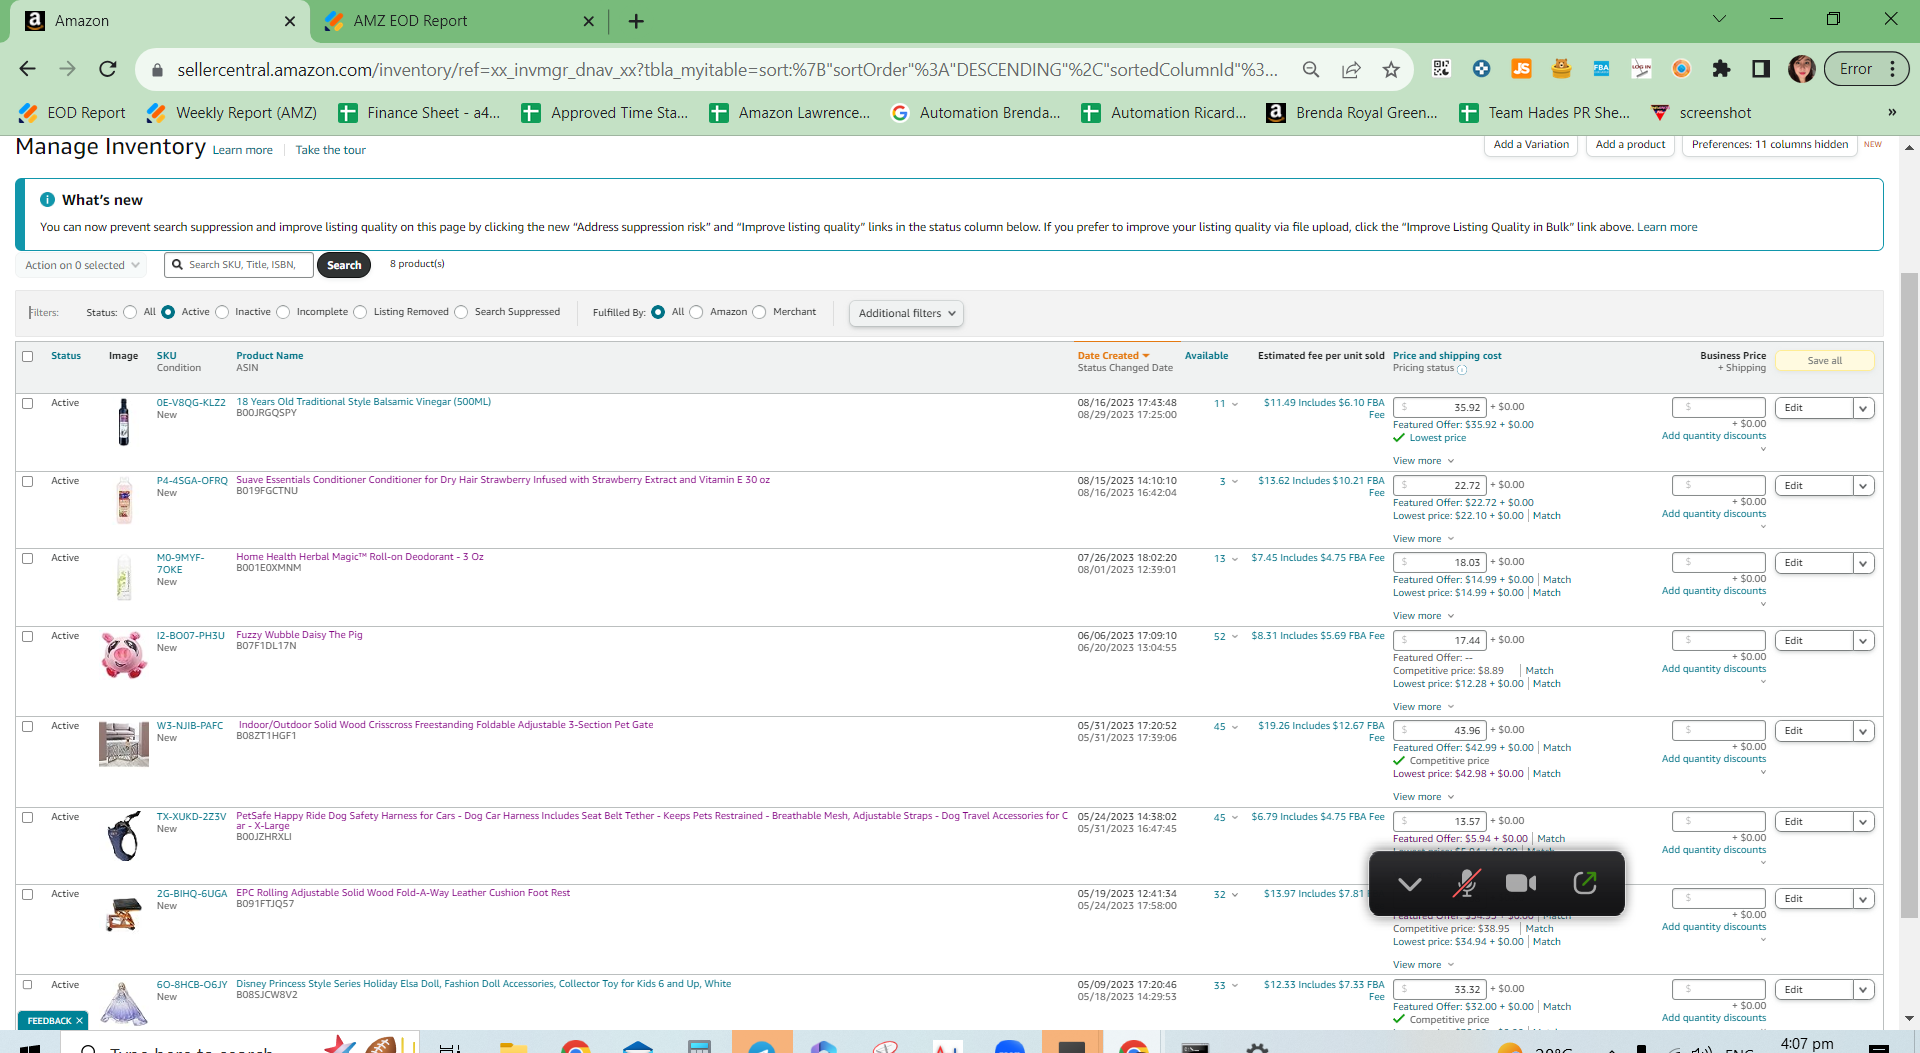Reload the Seller Central page
This screenshot has height=1053, width=1920.
click(108, 69)
